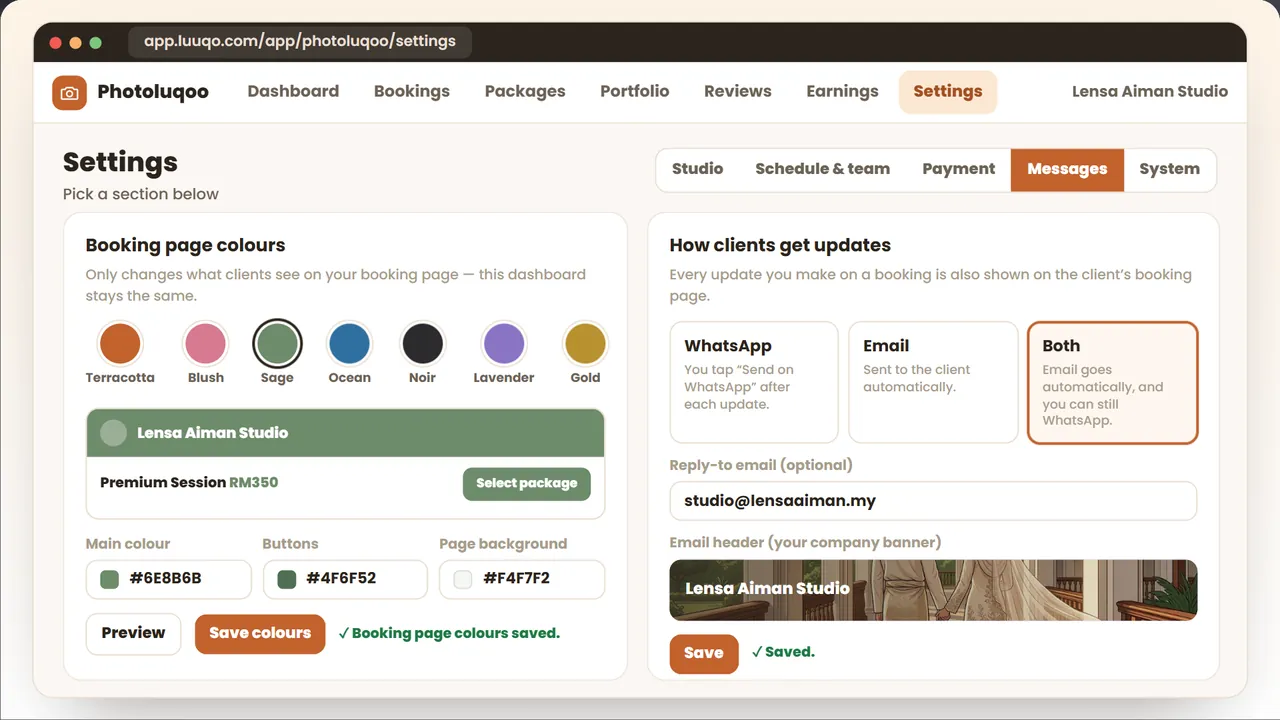
Task: Choose the Blush colour swatch
Action: 205,344
